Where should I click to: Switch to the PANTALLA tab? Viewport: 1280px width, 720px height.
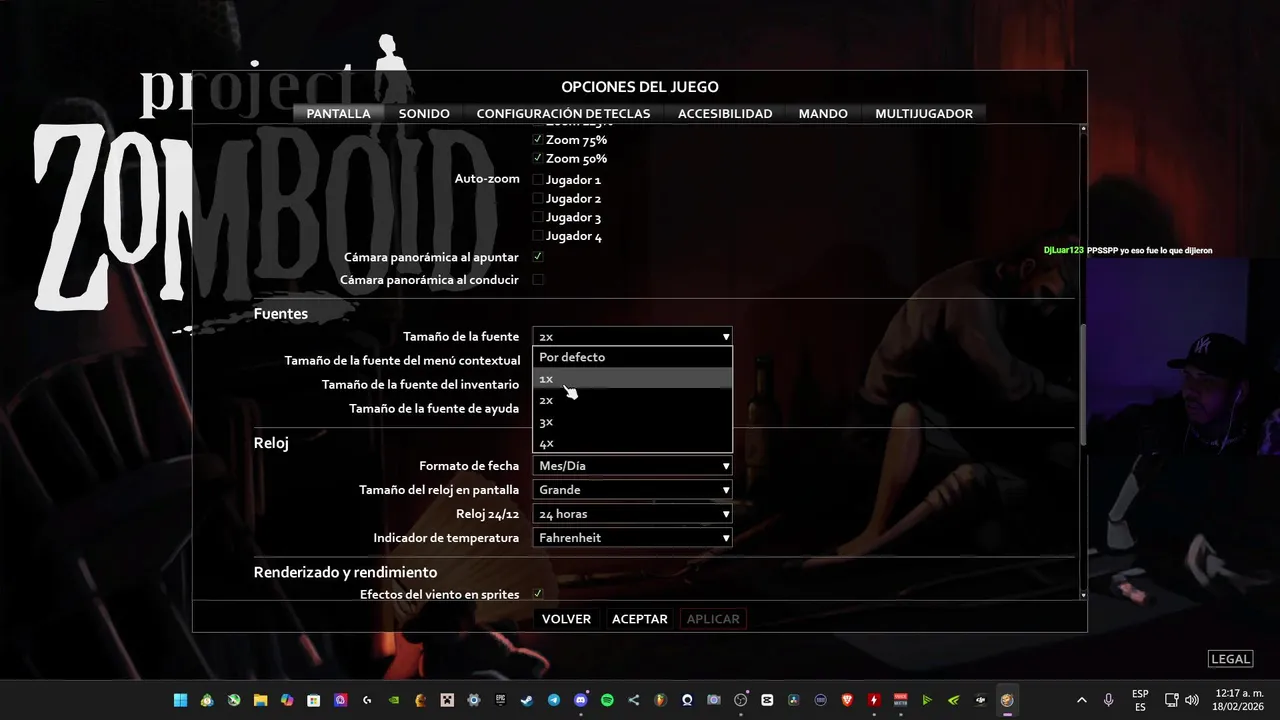pos(338,113)
